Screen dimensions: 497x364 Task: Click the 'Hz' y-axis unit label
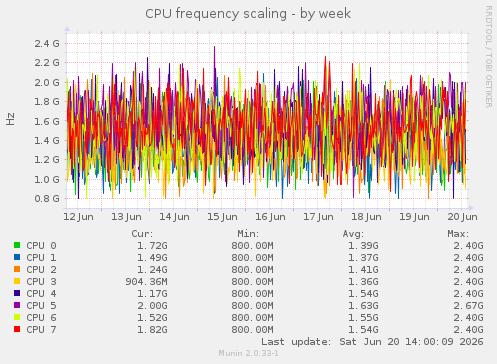(x=11, y=119)
